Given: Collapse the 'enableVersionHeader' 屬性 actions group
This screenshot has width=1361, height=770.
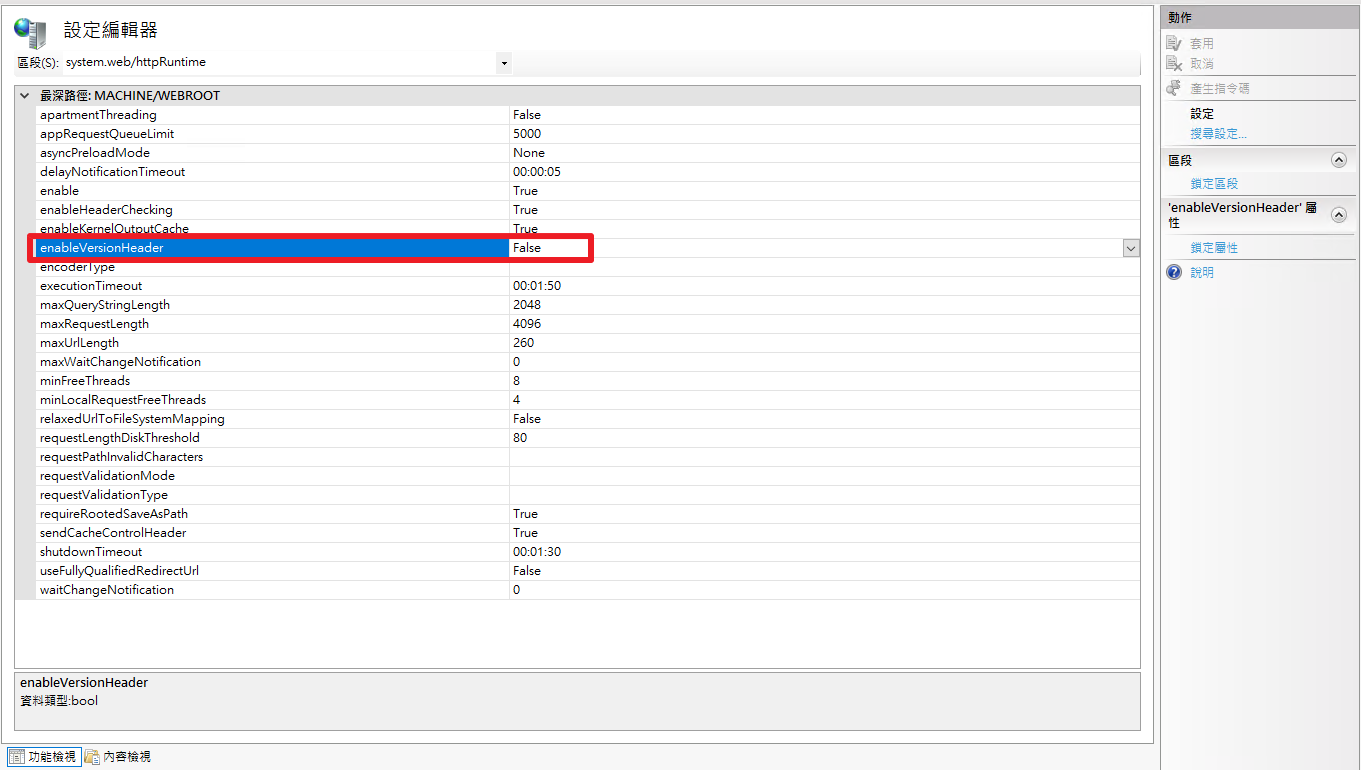Looking at the screenshot, I should tap(1338, 214).
